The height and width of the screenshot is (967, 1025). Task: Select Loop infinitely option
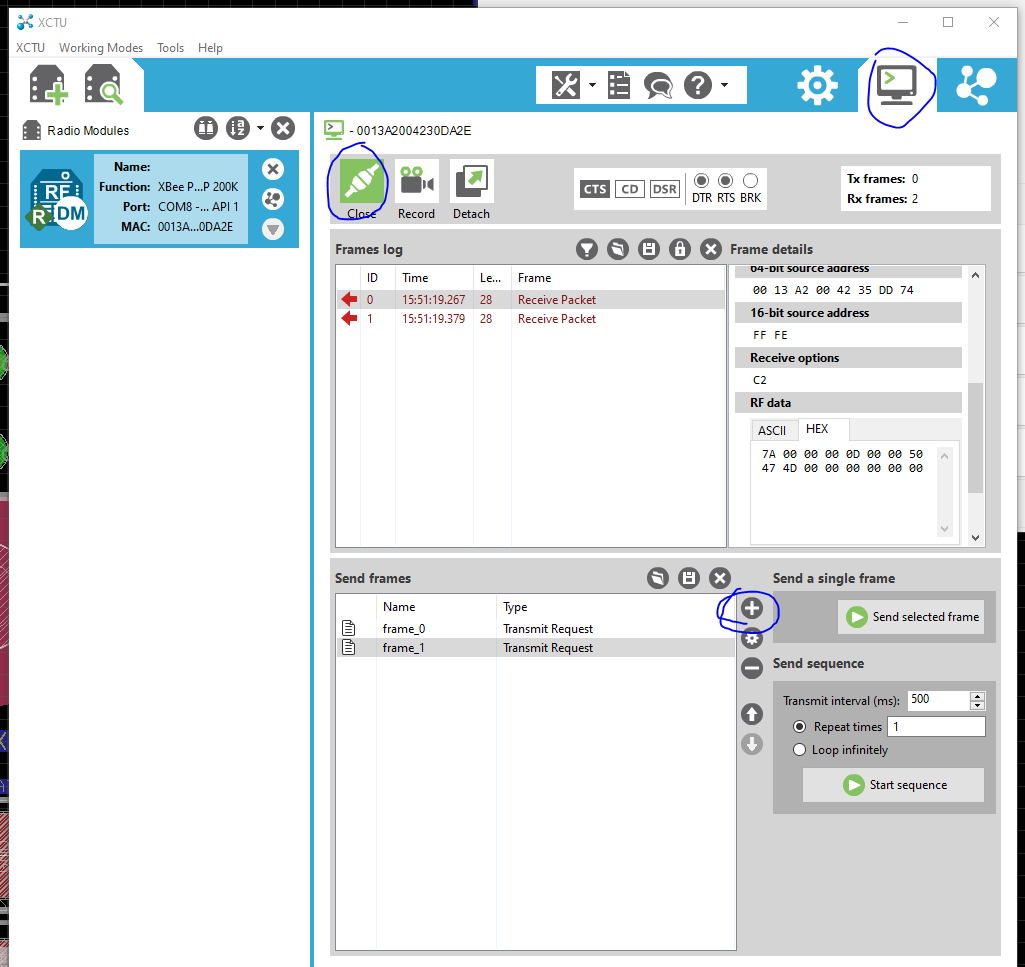pyautogui.click(x=800, y=750)
